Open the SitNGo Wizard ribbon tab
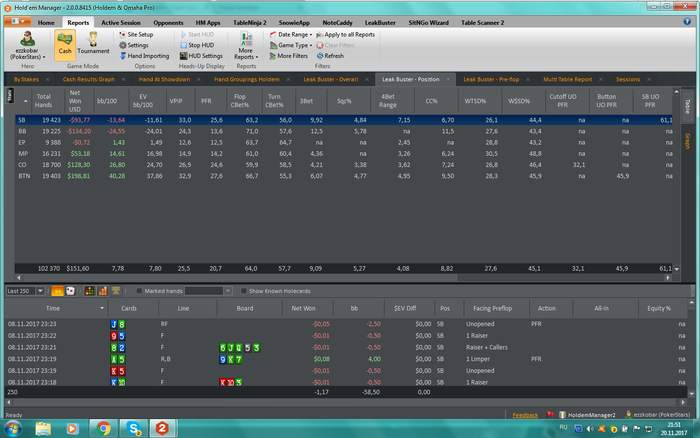 [x=429, y=22]
